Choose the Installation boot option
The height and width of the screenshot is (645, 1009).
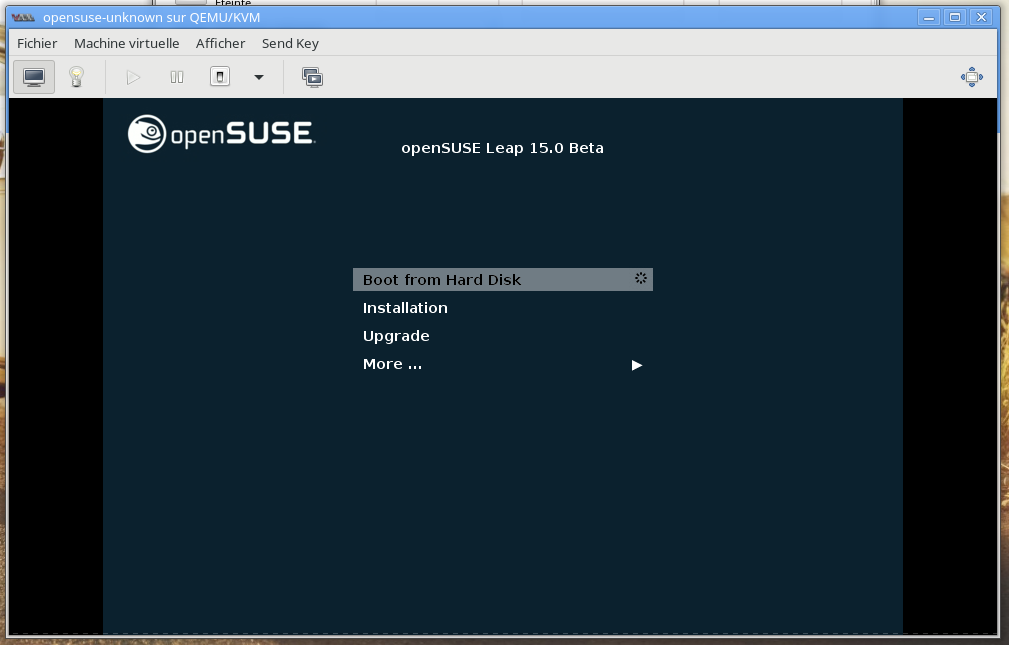pyautogui.click(x=405, y=308)
